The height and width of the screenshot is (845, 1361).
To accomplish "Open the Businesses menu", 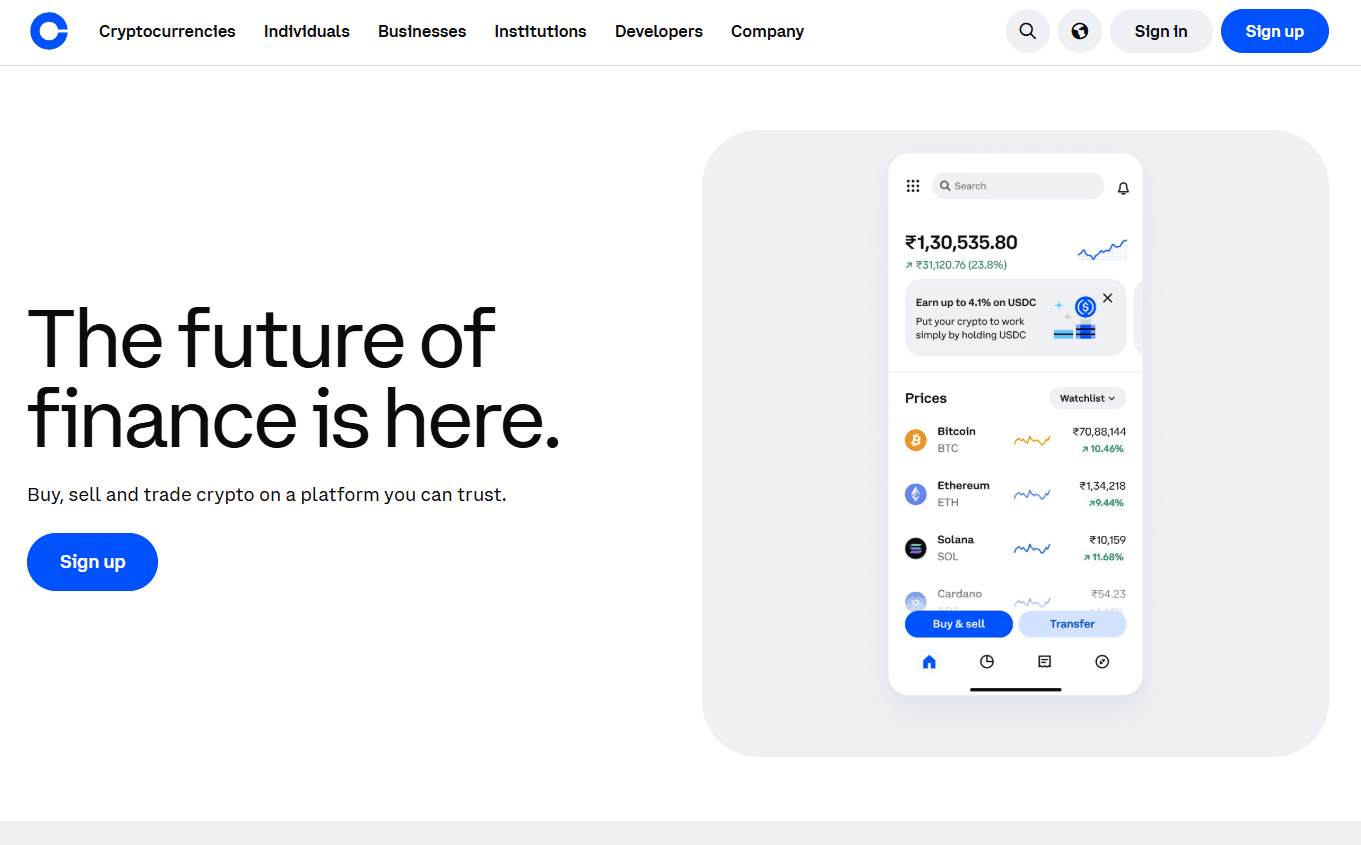I will [x=422, y=31].
